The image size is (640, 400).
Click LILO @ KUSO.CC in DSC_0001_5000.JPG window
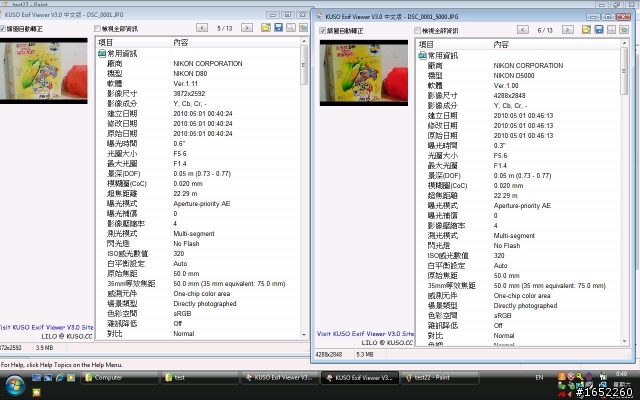(387, 342)
